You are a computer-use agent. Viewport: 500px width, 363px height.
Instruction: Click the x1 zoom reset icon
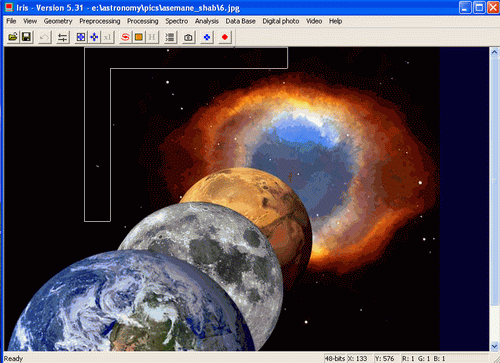tap(107, 37)
